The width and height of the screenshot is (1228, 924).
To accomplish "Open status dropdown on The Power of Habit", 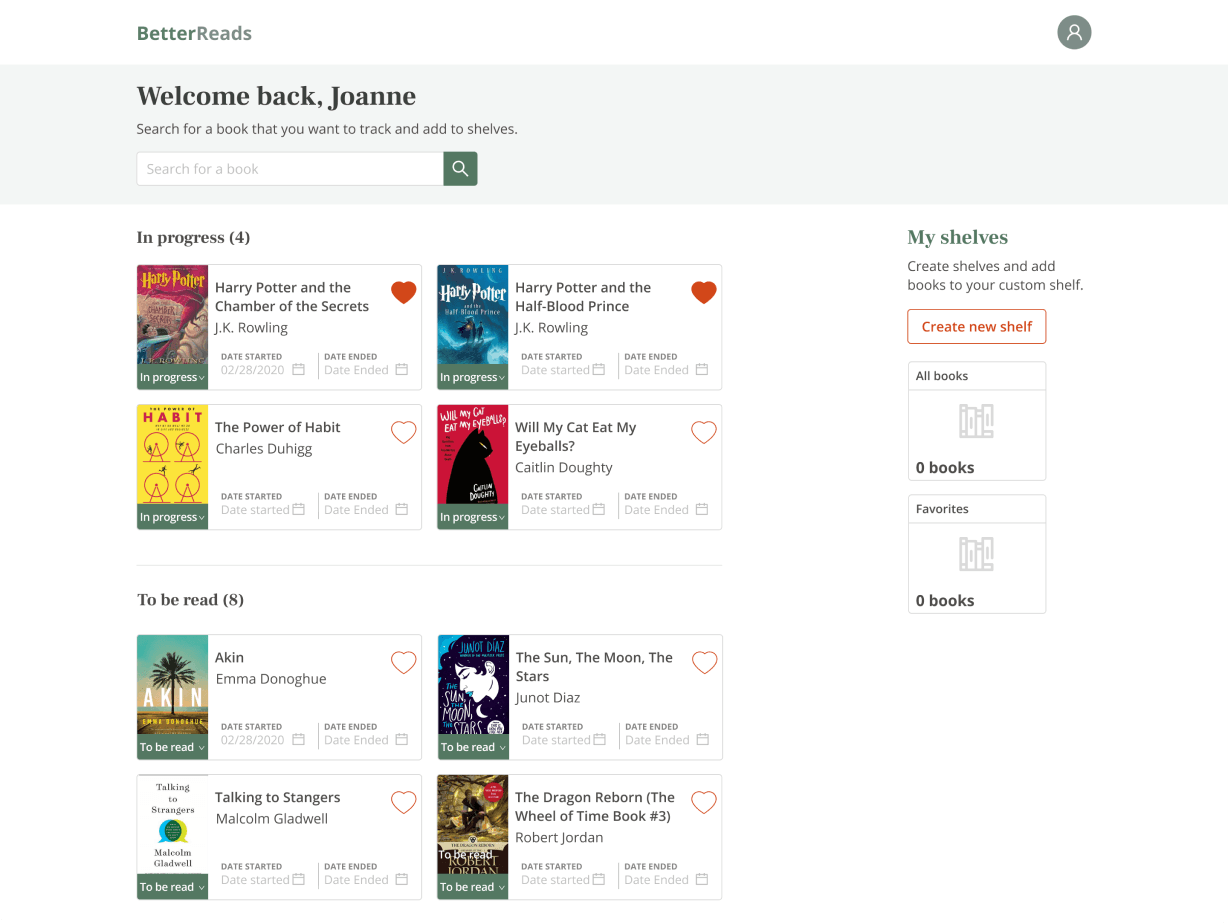I will click(x=172, y=517).
